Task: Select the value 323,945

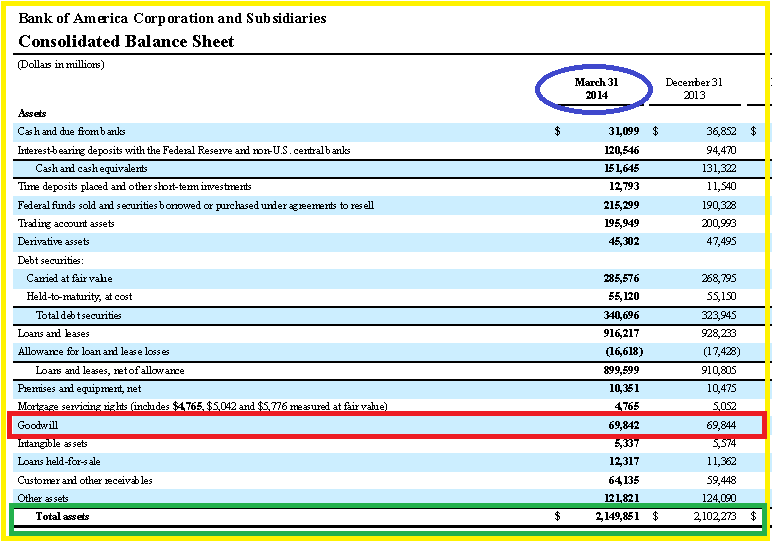Action: pos(719,316)
